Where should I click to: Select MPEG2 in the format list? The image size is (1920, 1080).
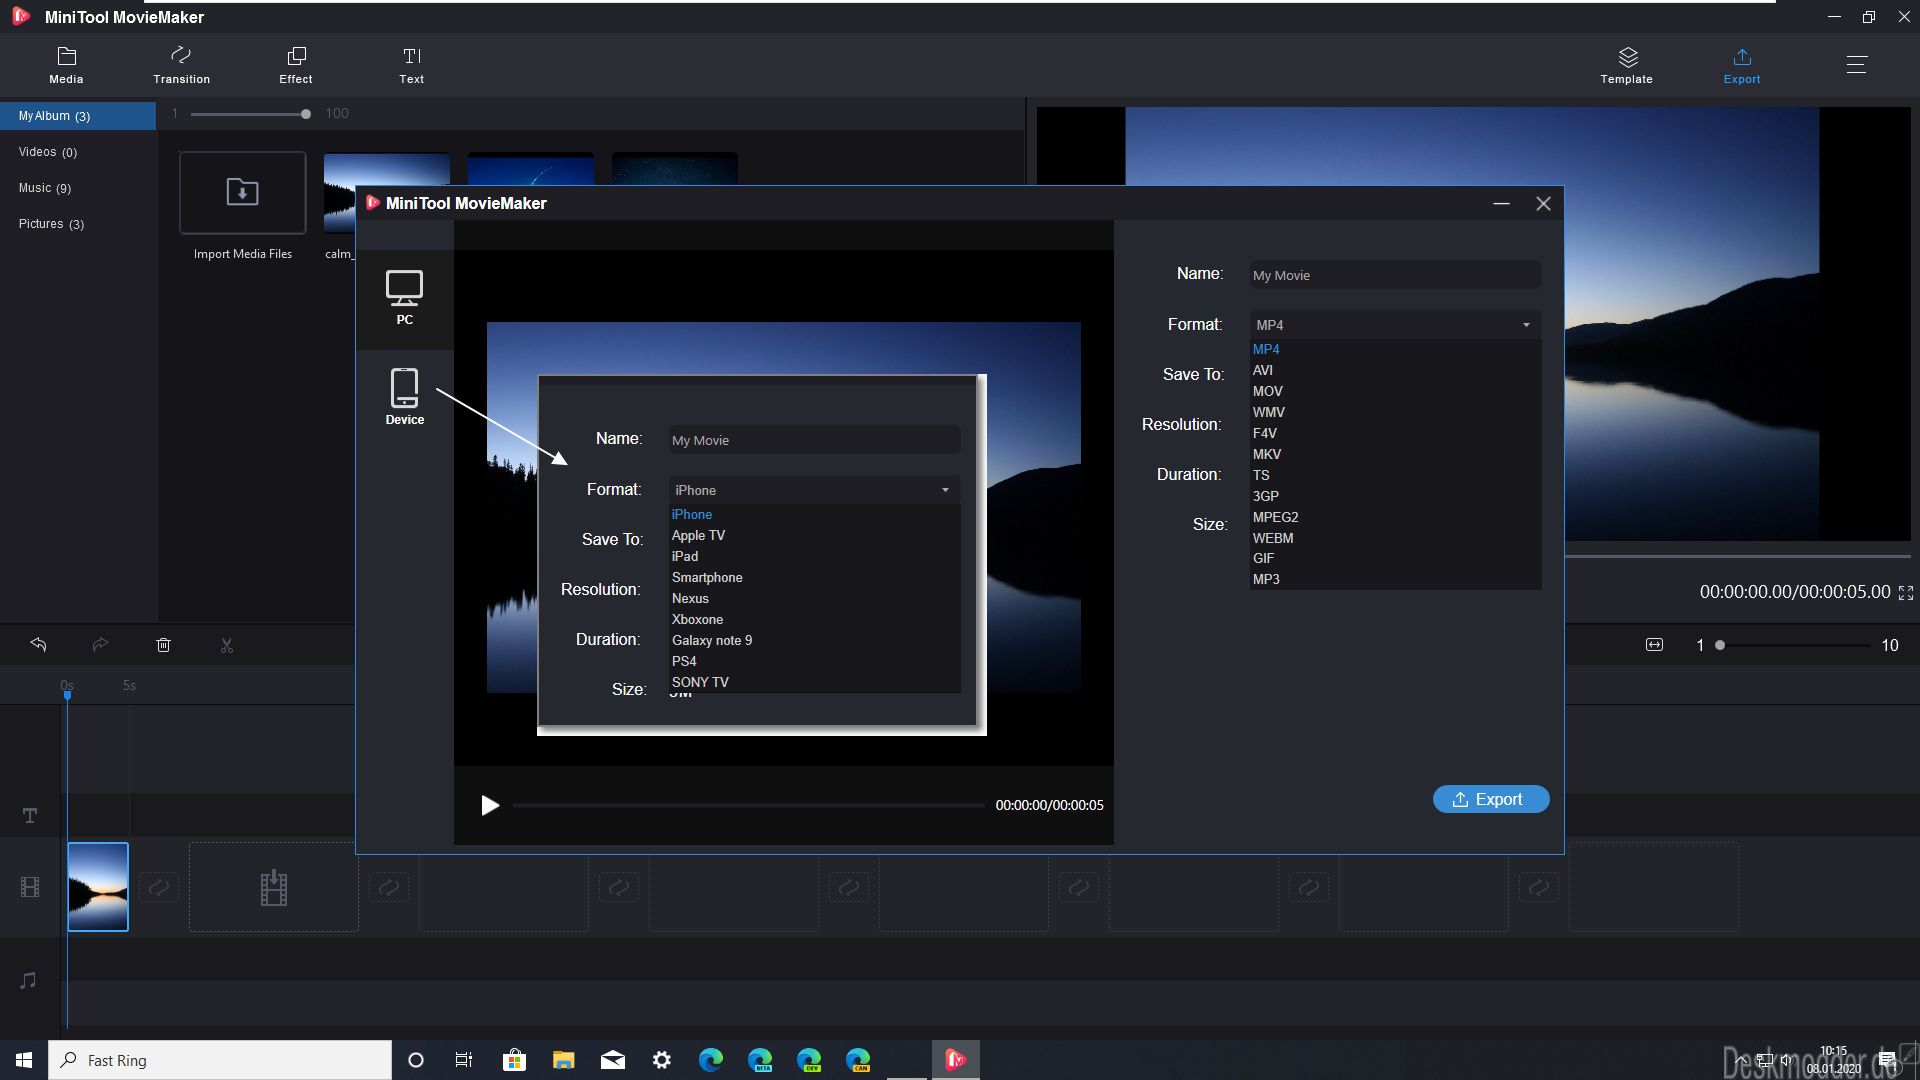(x=1395, y=517)
